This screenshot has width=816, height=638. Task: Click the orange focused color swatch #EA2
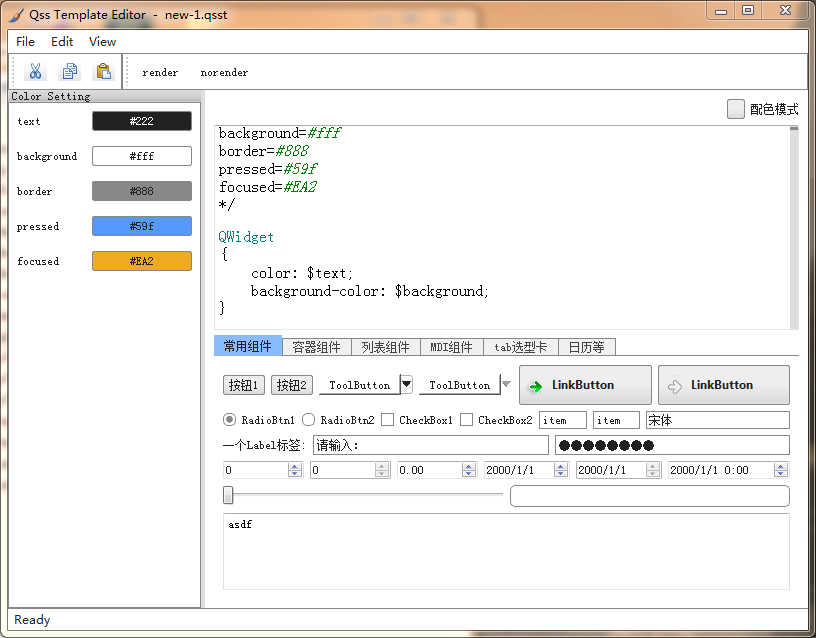141,261
